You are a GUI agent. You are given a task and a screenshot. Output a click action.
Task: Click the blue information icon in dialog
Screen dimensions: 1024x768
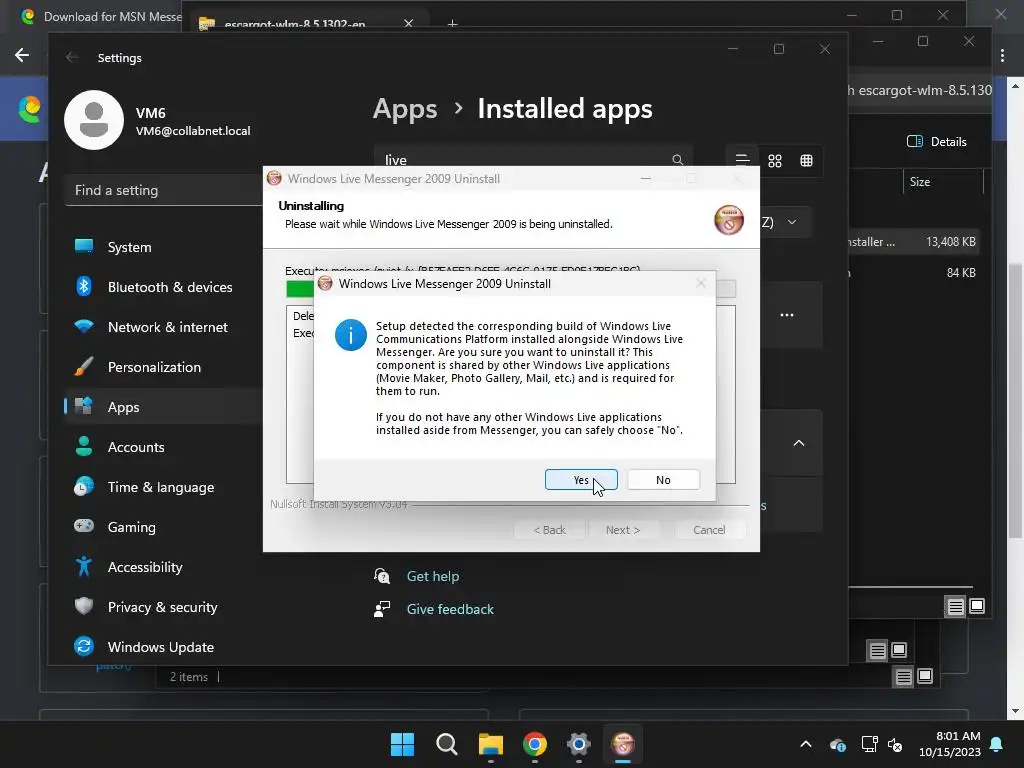(351, 335)
